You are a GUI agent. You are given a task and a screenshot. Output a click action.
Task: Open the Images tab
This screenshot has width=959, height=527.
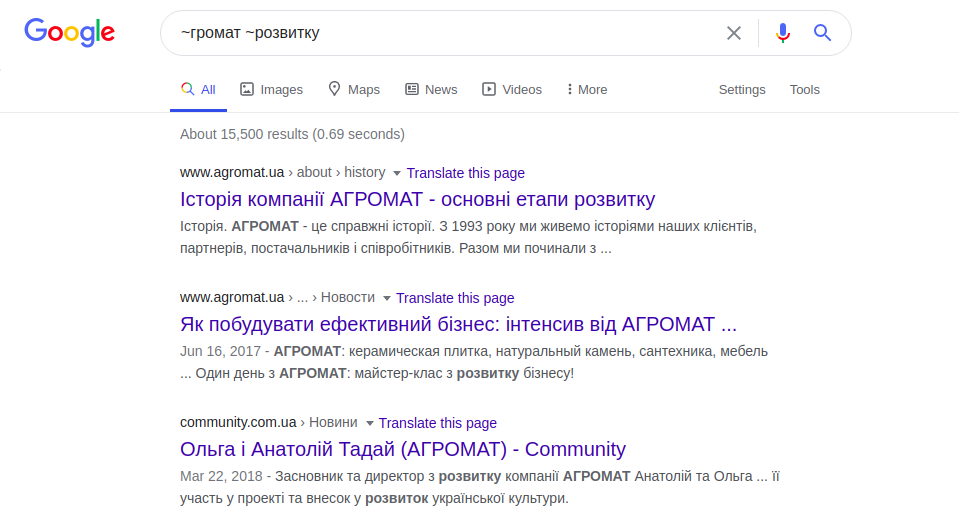tap(271, 89)
